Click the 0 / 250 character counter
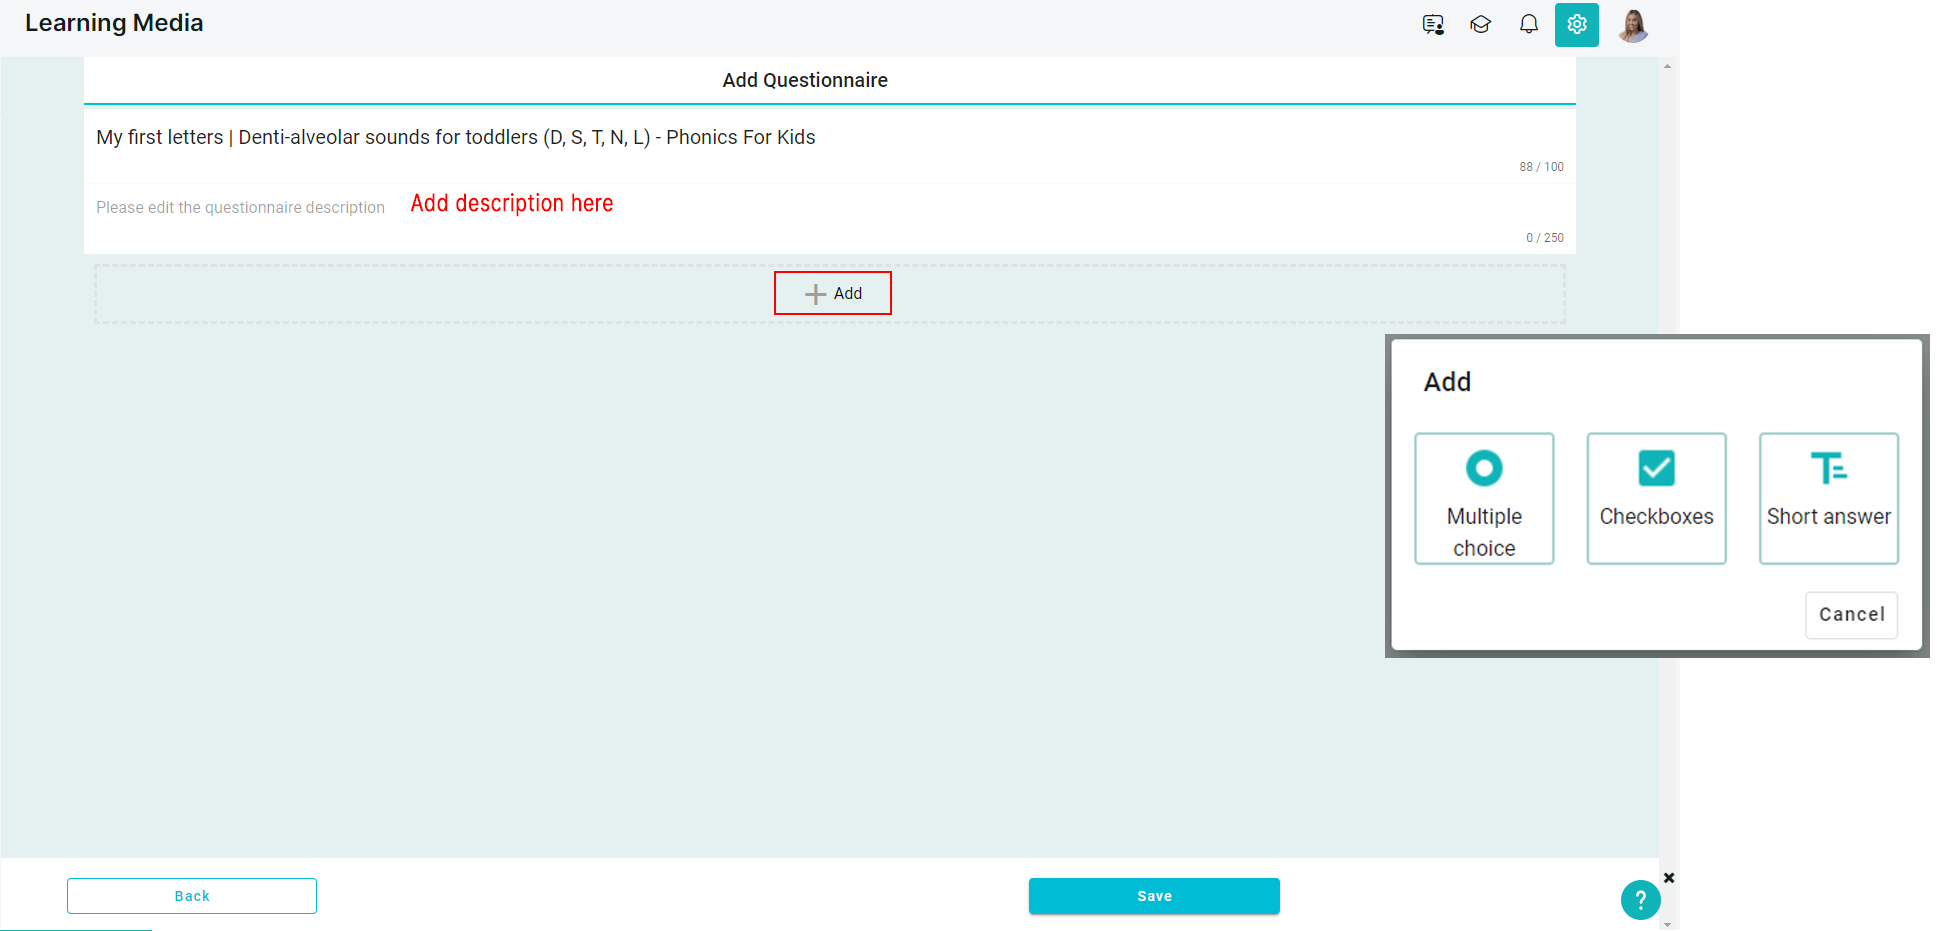Viewport: 1956px width, 931px height. (1544, 238)
